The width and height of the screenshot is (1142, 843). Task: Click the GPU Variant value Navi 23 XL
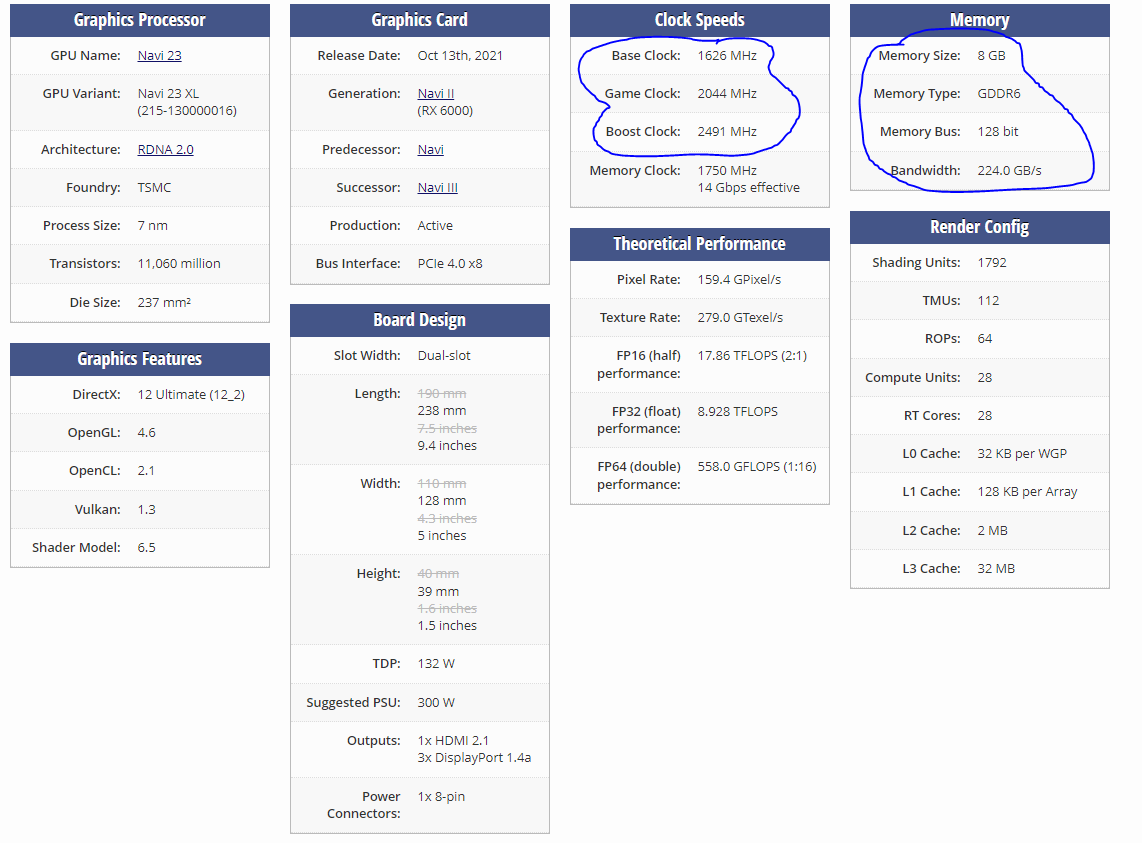point(168,93)
